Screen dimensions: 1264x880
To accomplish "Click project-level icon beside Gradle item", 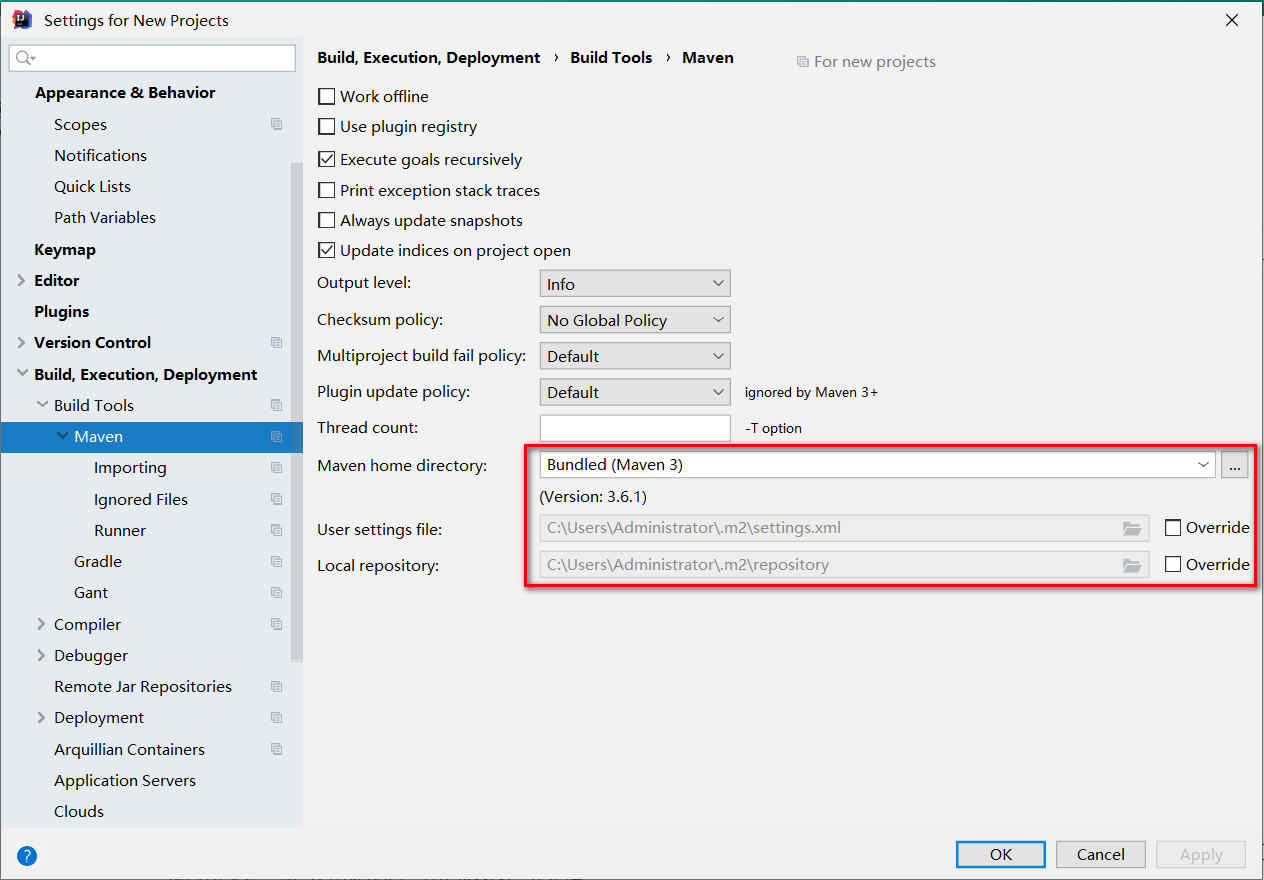I will tap(277, 561).
